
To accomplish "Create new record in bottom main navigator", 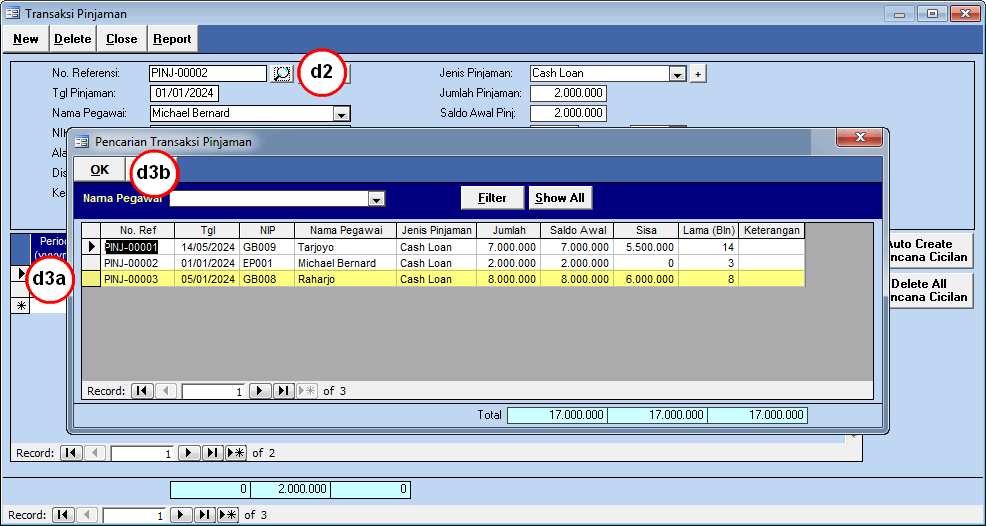I will point(228,515).
